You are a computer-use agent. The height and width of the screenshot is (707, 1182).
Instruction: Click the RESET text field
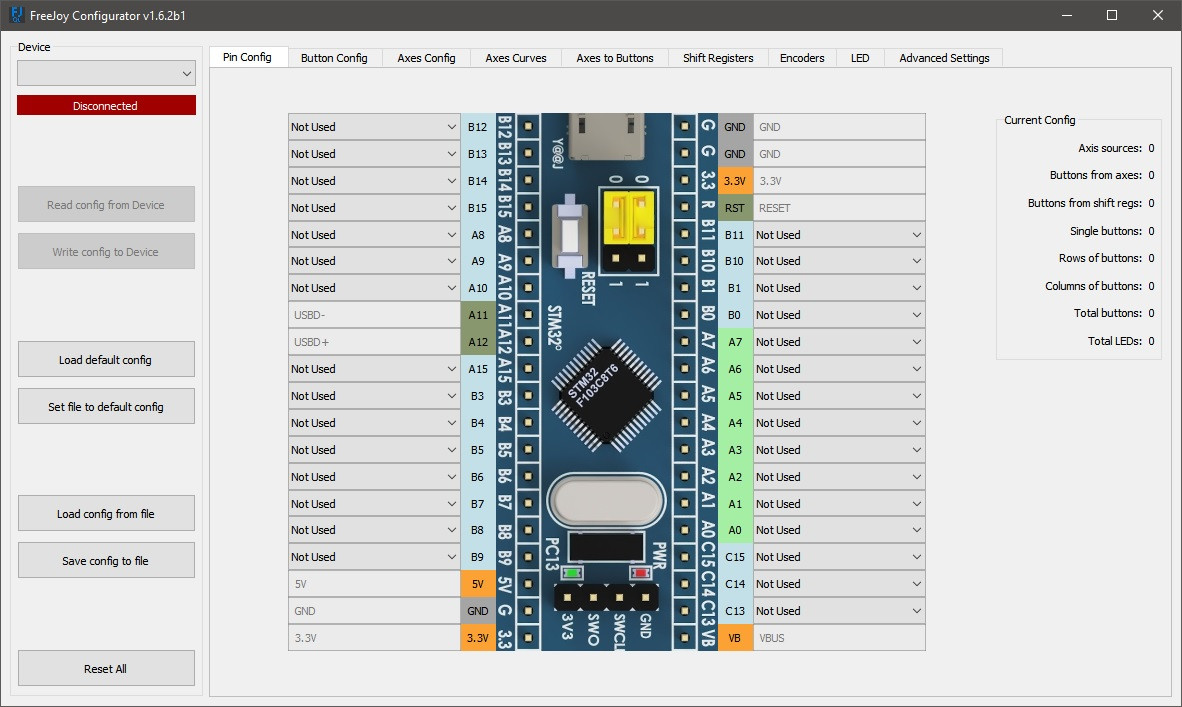point(839,207)
